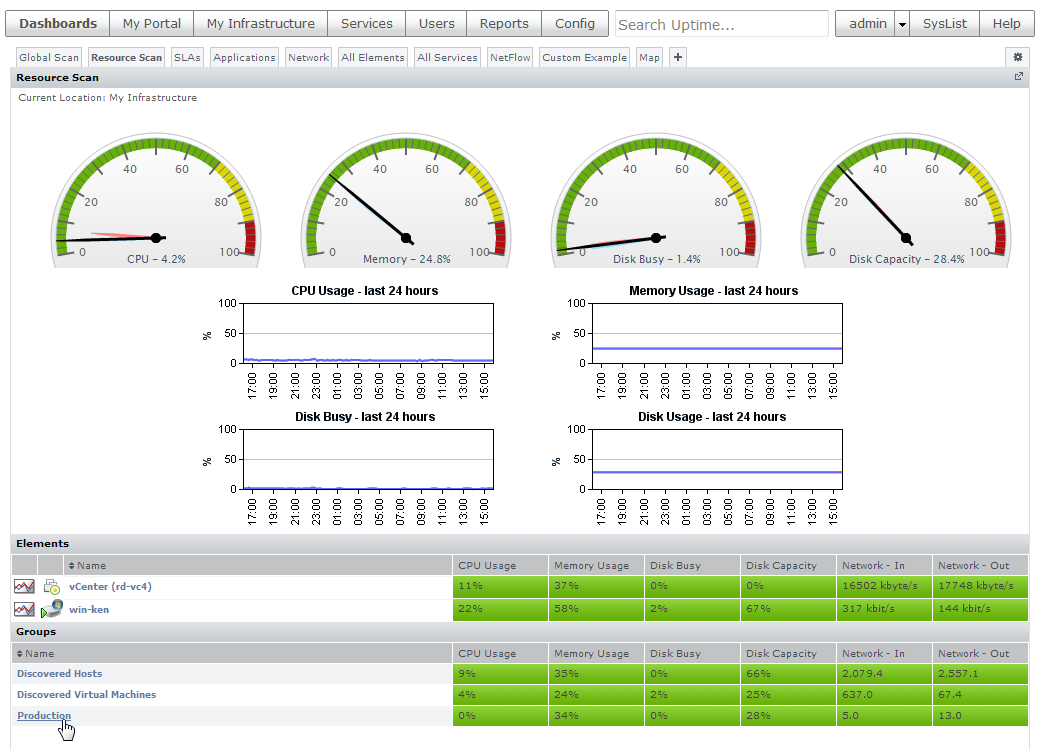Viewport: 1038px width, 750px height.
Task: Open the Discovered Hosts group
Action: pos(60,674)
